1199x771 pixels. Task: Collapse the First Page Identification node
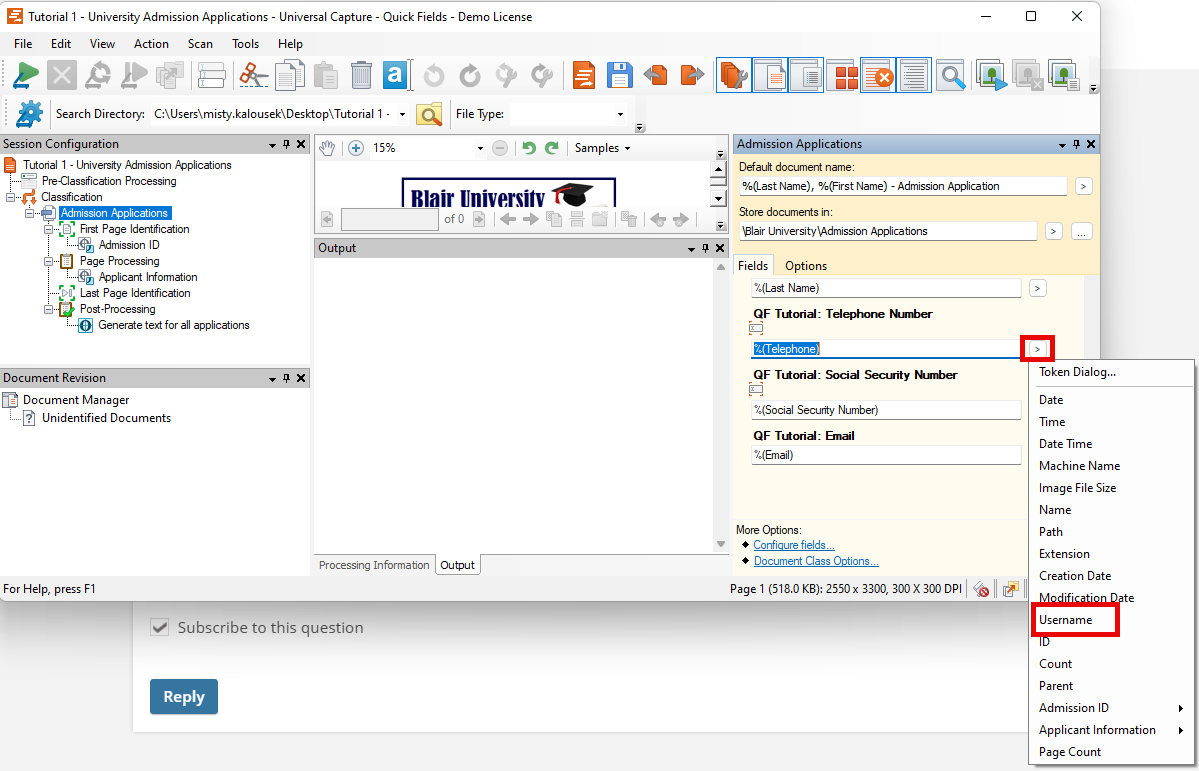[x=48, y=229]
